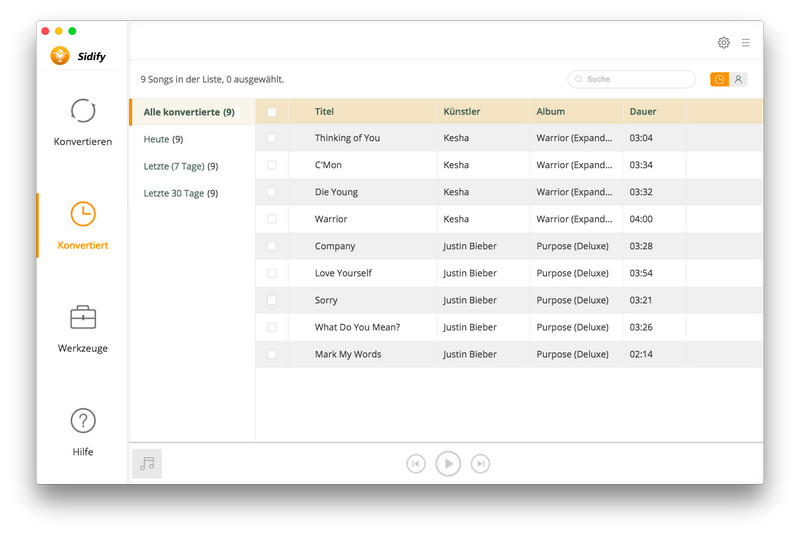Check the box for Mark My Words
This screenshot has width=800, height=536.
pos(272,354)
